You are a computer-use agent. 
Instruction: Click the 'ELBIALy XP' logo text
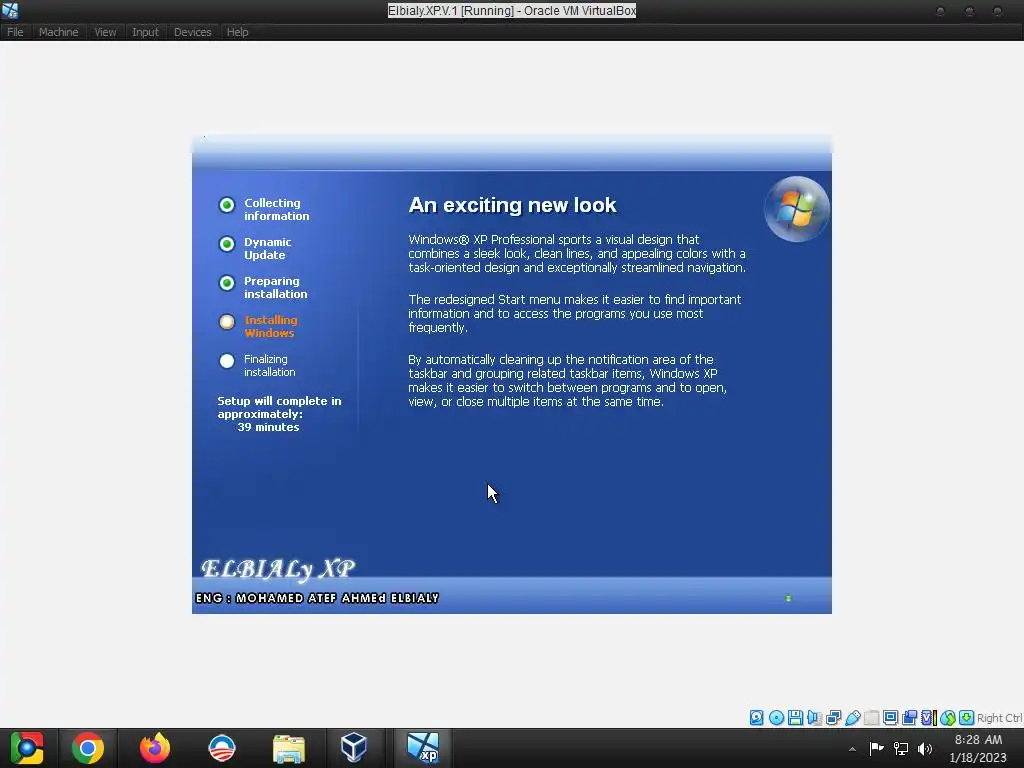[278, 569]
